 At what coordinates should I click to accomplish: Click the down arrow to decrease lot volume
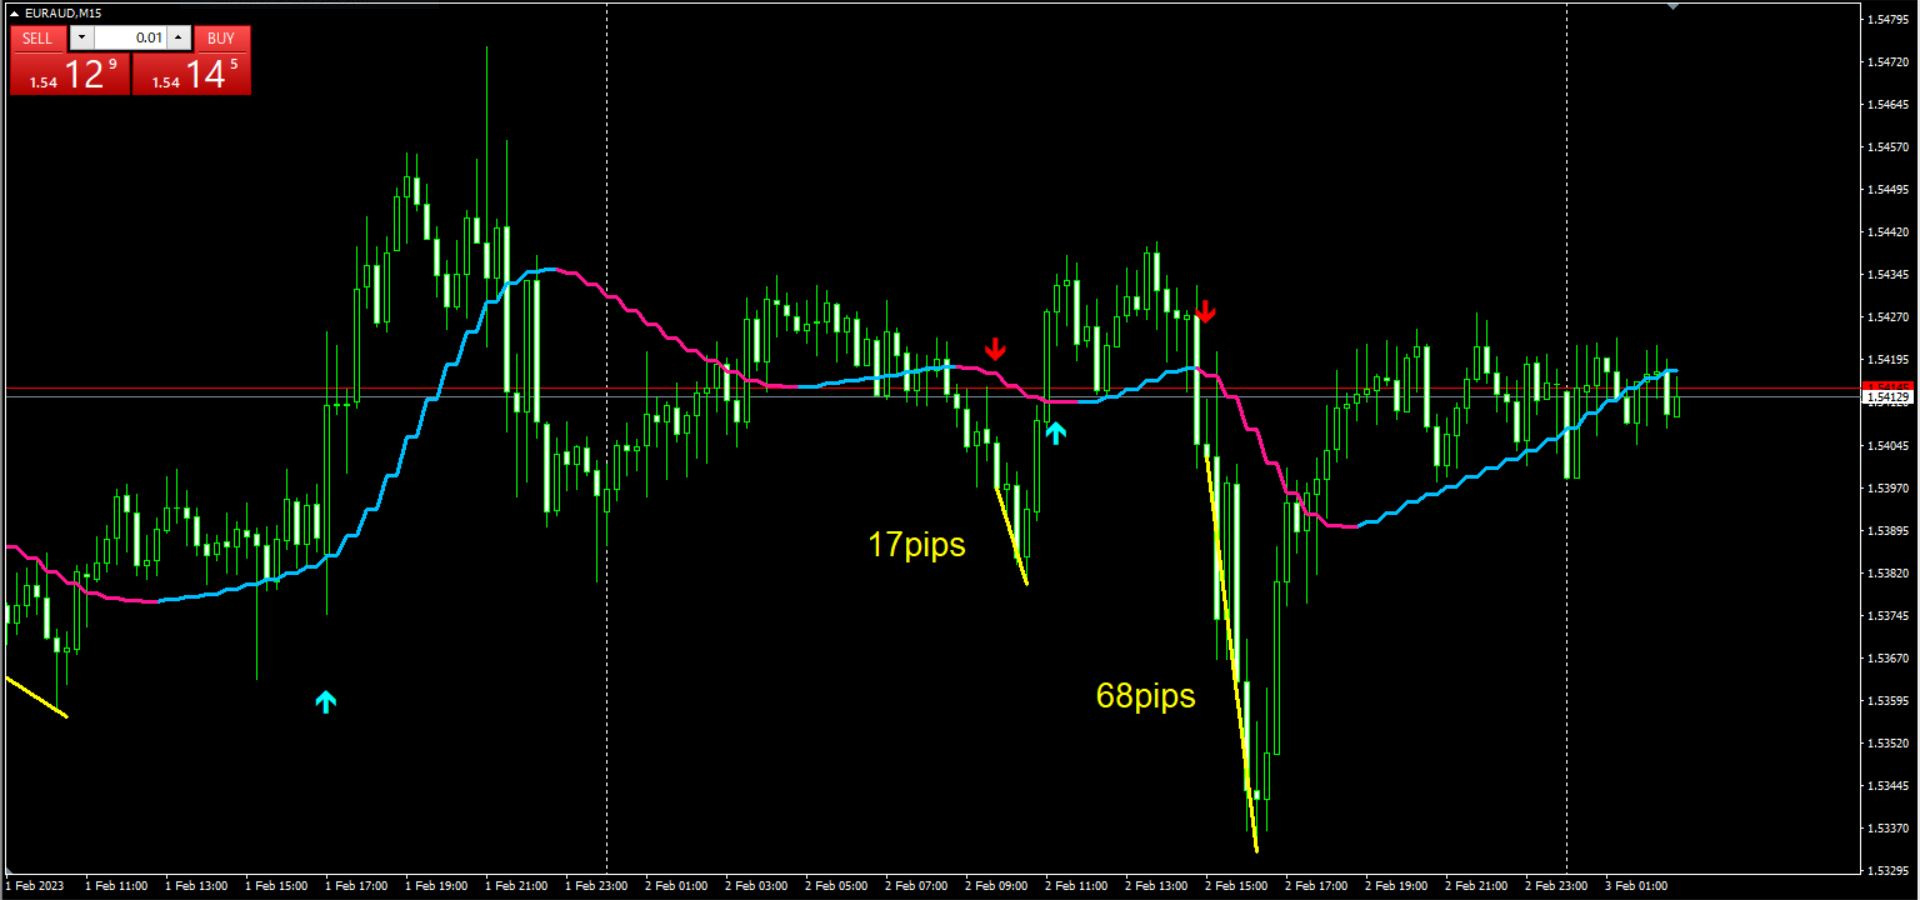[x=82, y=38]
